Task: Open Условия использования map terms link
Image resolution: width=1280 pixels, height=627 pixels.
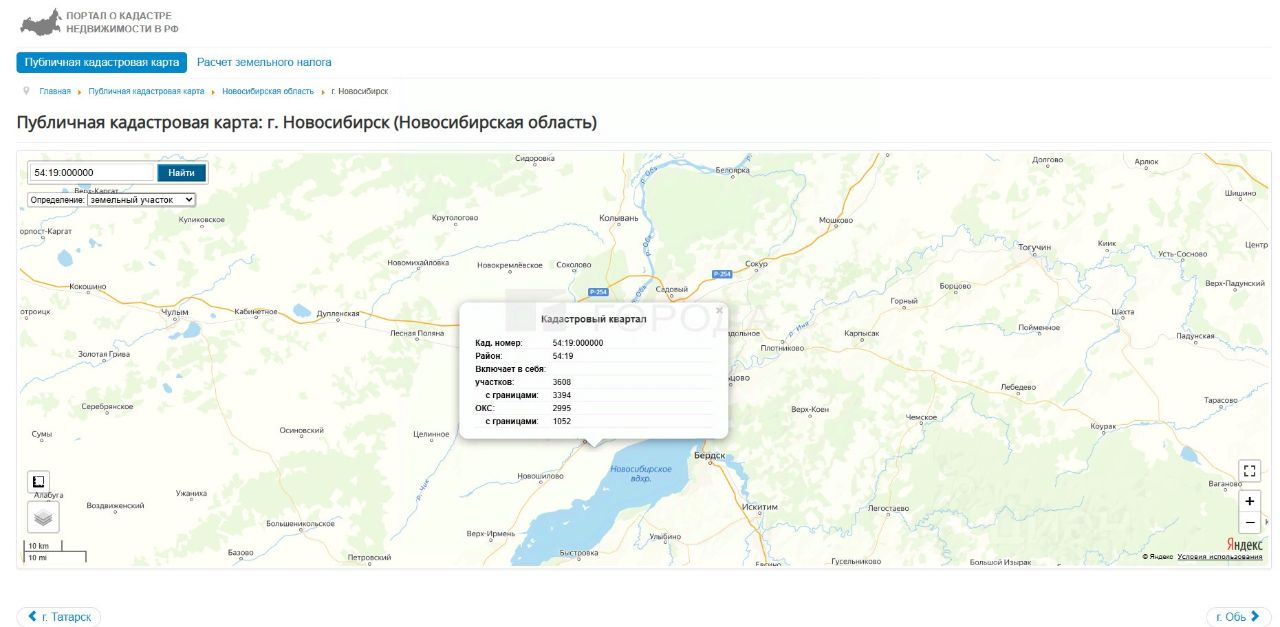Action: point(1220,557)
